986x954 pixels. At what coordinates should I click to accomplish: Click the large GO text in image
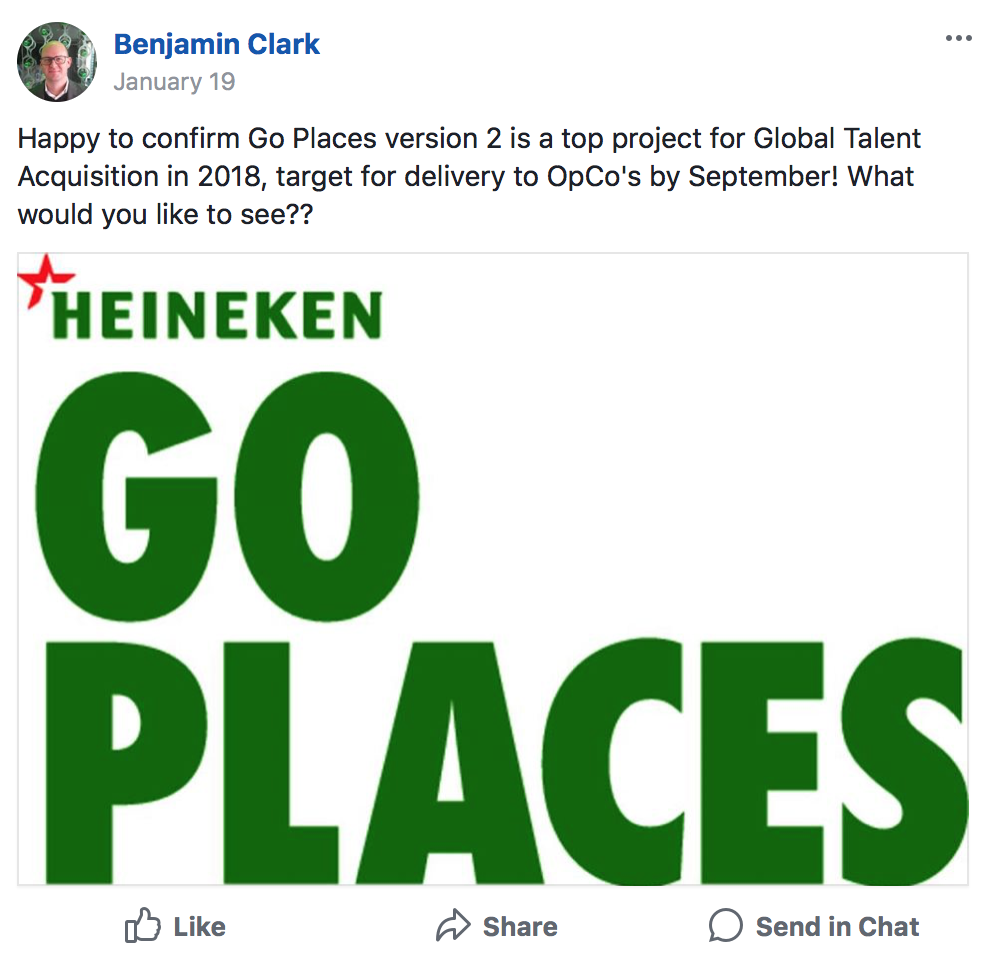click(226, 496)
